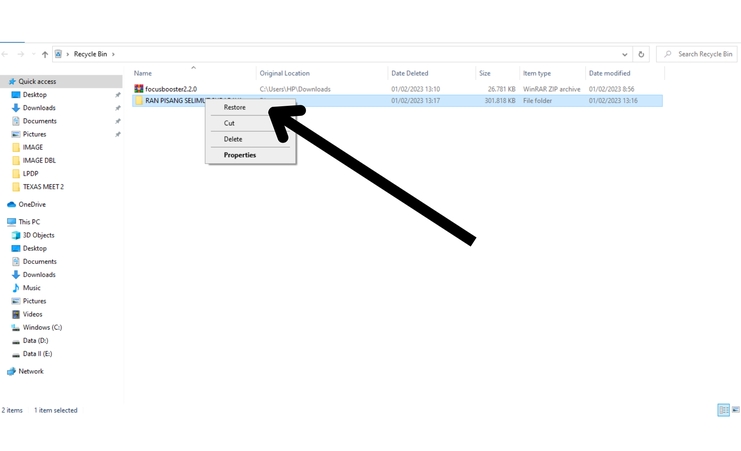Image resolution: width=741 pixels, height=451 pixels.
Task: Click 01/02/2023 13:17 date deleted cell
Action: (x=415, y=101)
